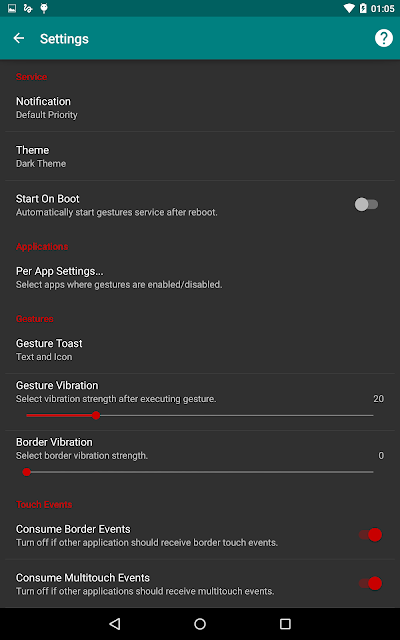Image resolution: width=400 pixels, height=640 pixels.
Task: Open Per App Settings entry
Action: coord(200,278)
